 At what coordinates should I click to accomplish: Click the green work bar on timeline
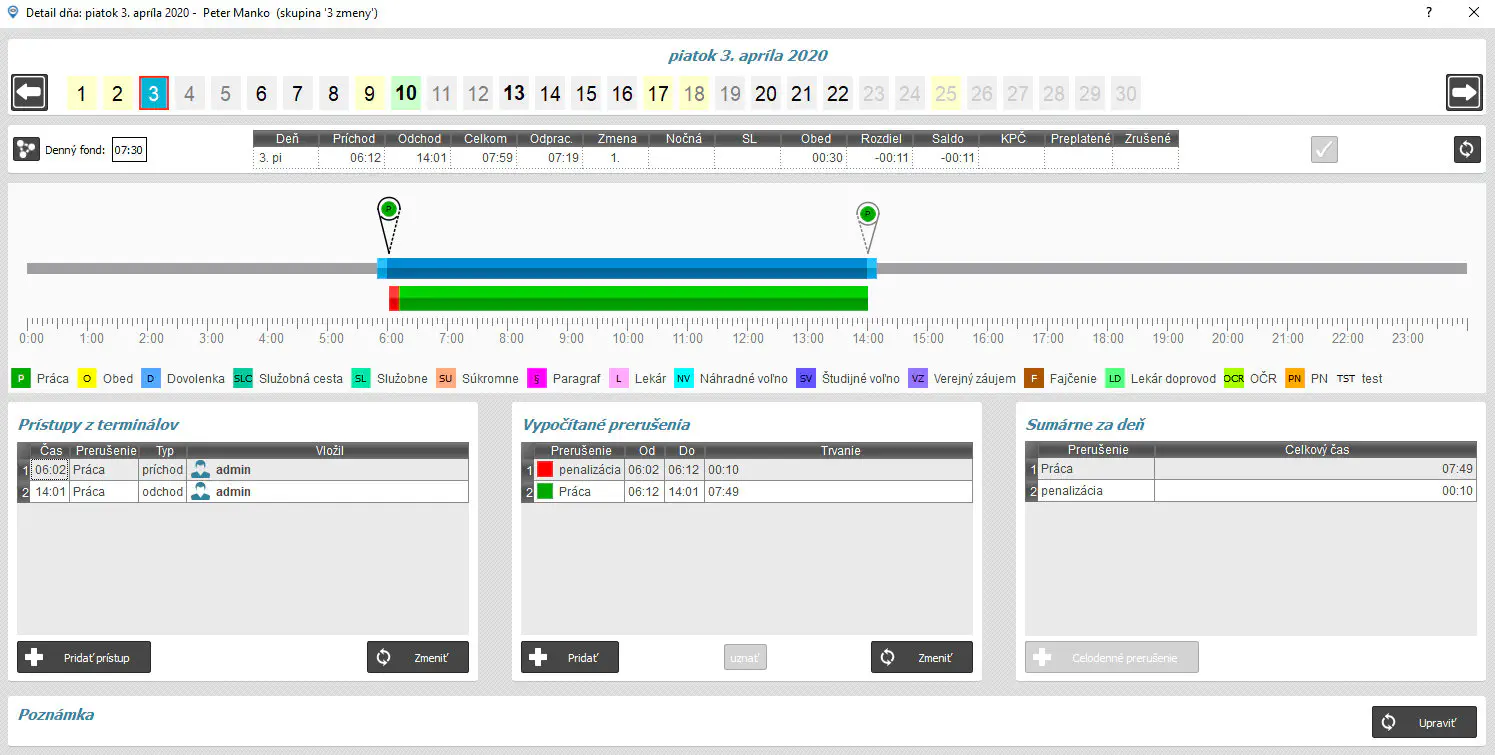(x=633, y=298)
